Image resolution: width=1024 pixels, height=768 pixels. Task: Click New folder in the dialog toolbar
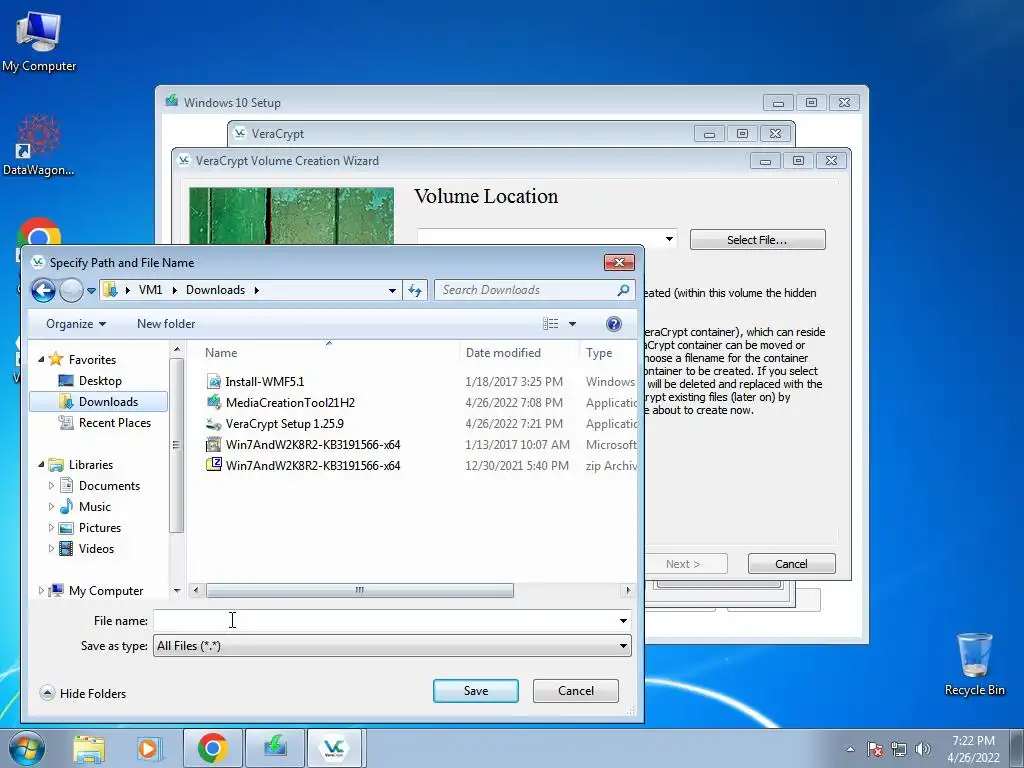166,324
